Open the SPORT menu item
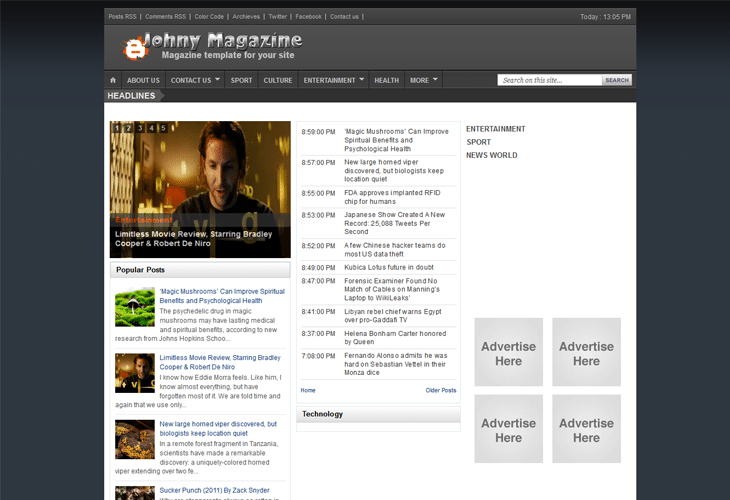Screen dimensions: 730x500 coord(241,80)
